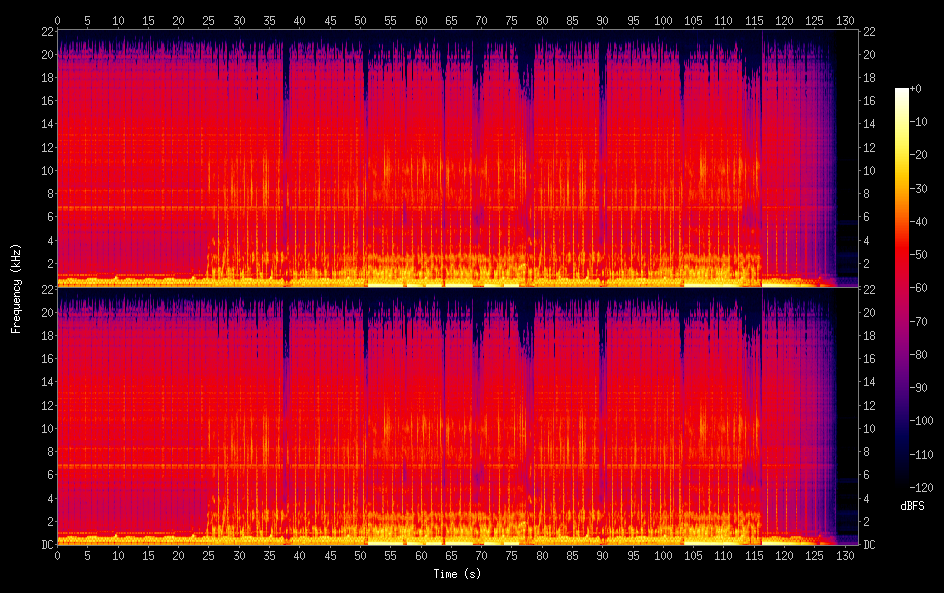Viewport: 944px width, 593px height.
Task: Click the "-100" color scale label
Action: (921, 421)
